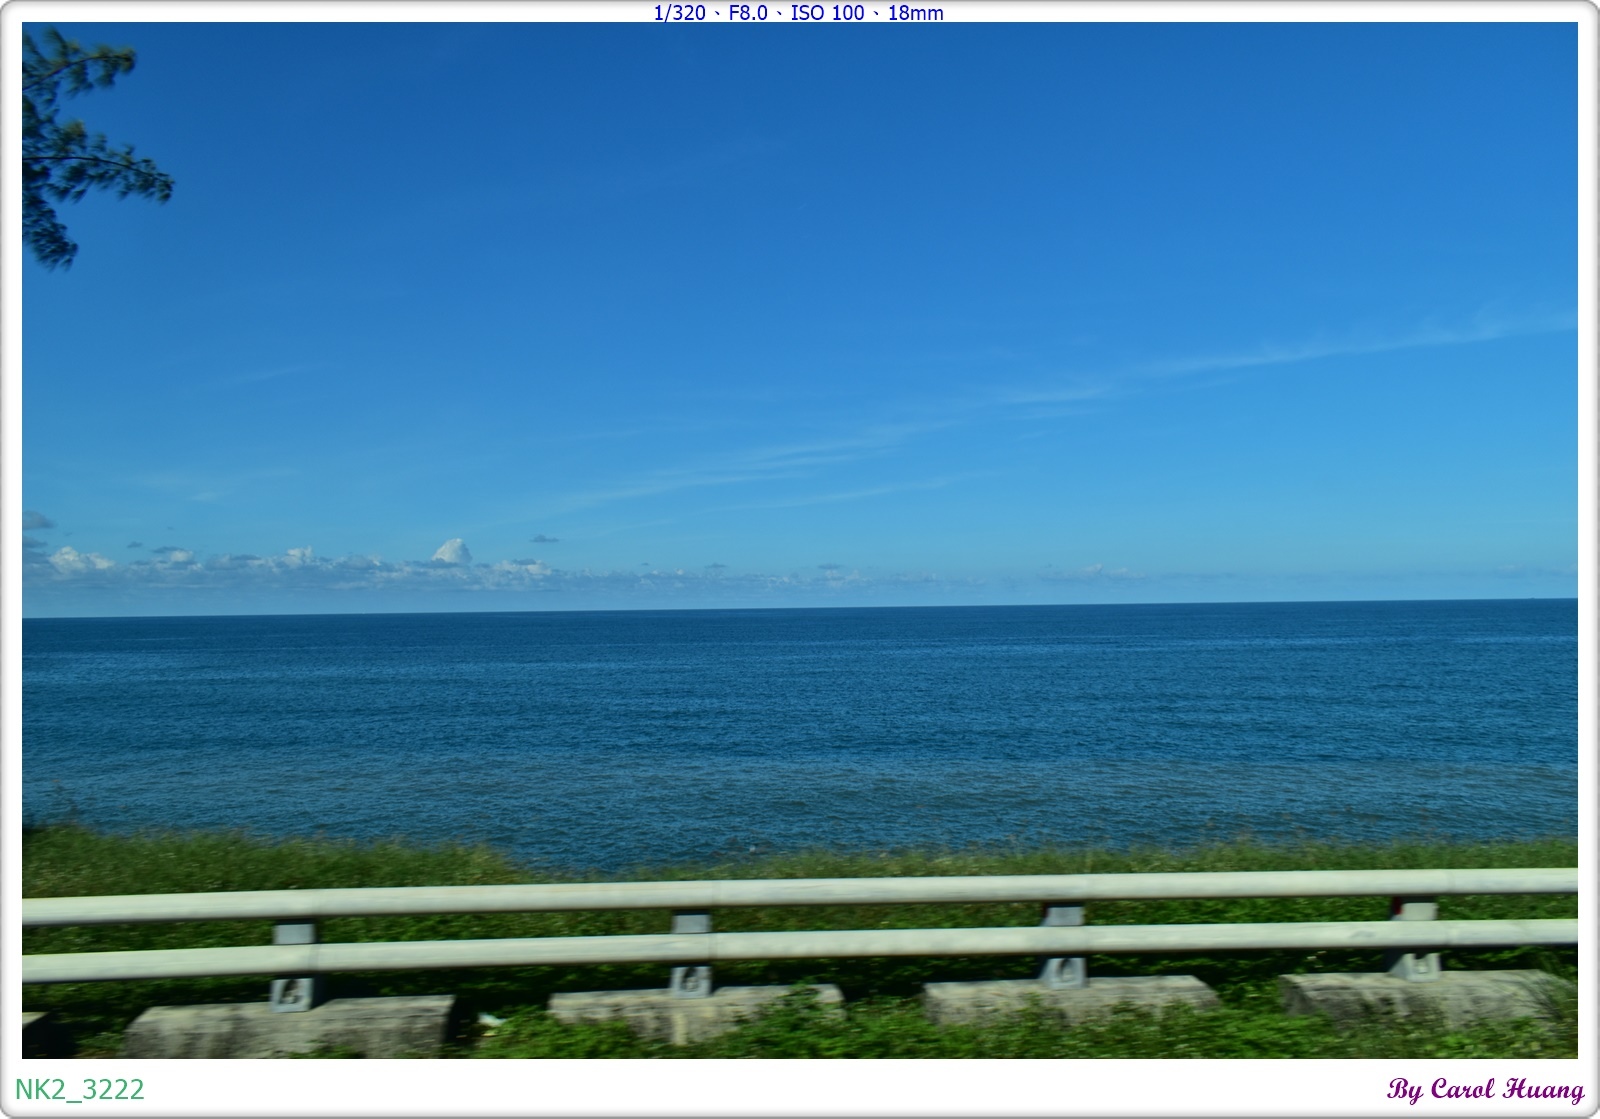
Task: Click the seaside photo image
Action: [800, 540]
